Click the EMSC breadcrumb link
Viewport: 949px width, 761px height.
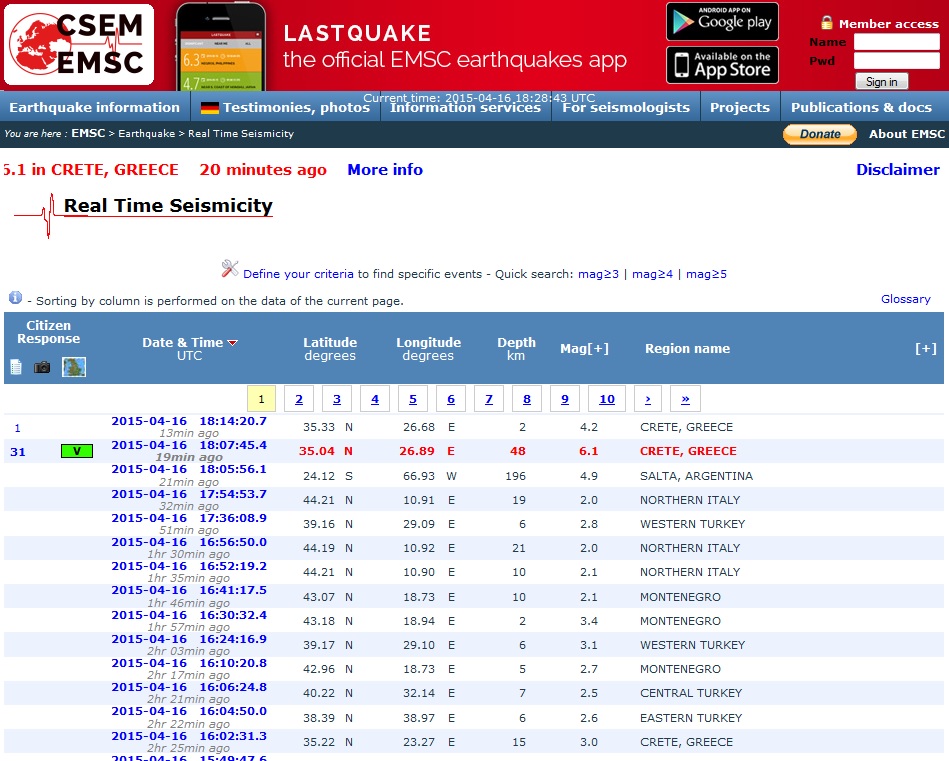pyautogui.click(x=88, y=133)
